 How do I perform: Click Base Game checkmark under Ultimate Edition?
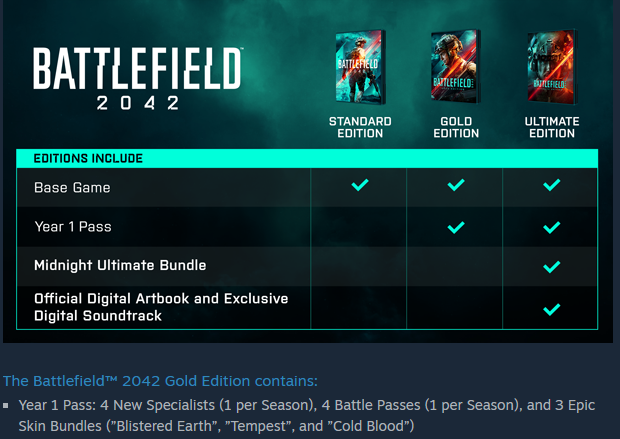click(x=552, y=185)
